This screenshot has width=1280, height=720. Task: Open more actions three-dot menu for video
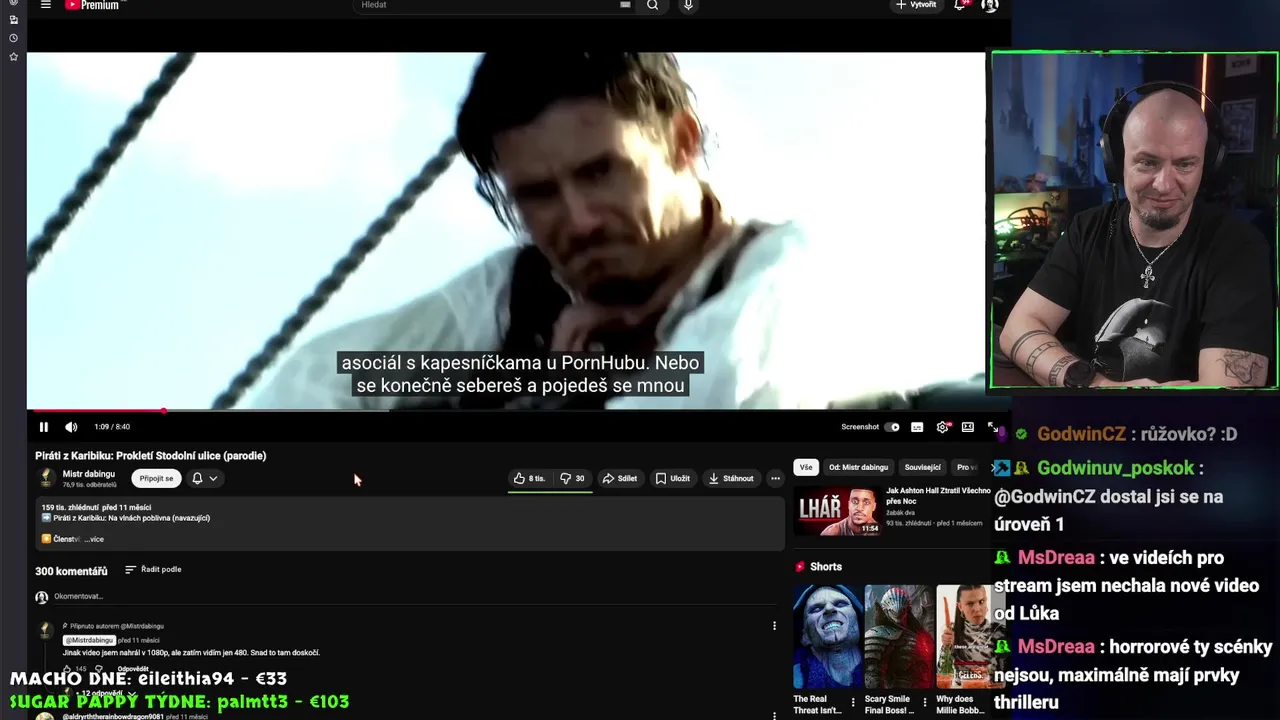[775, 478]
